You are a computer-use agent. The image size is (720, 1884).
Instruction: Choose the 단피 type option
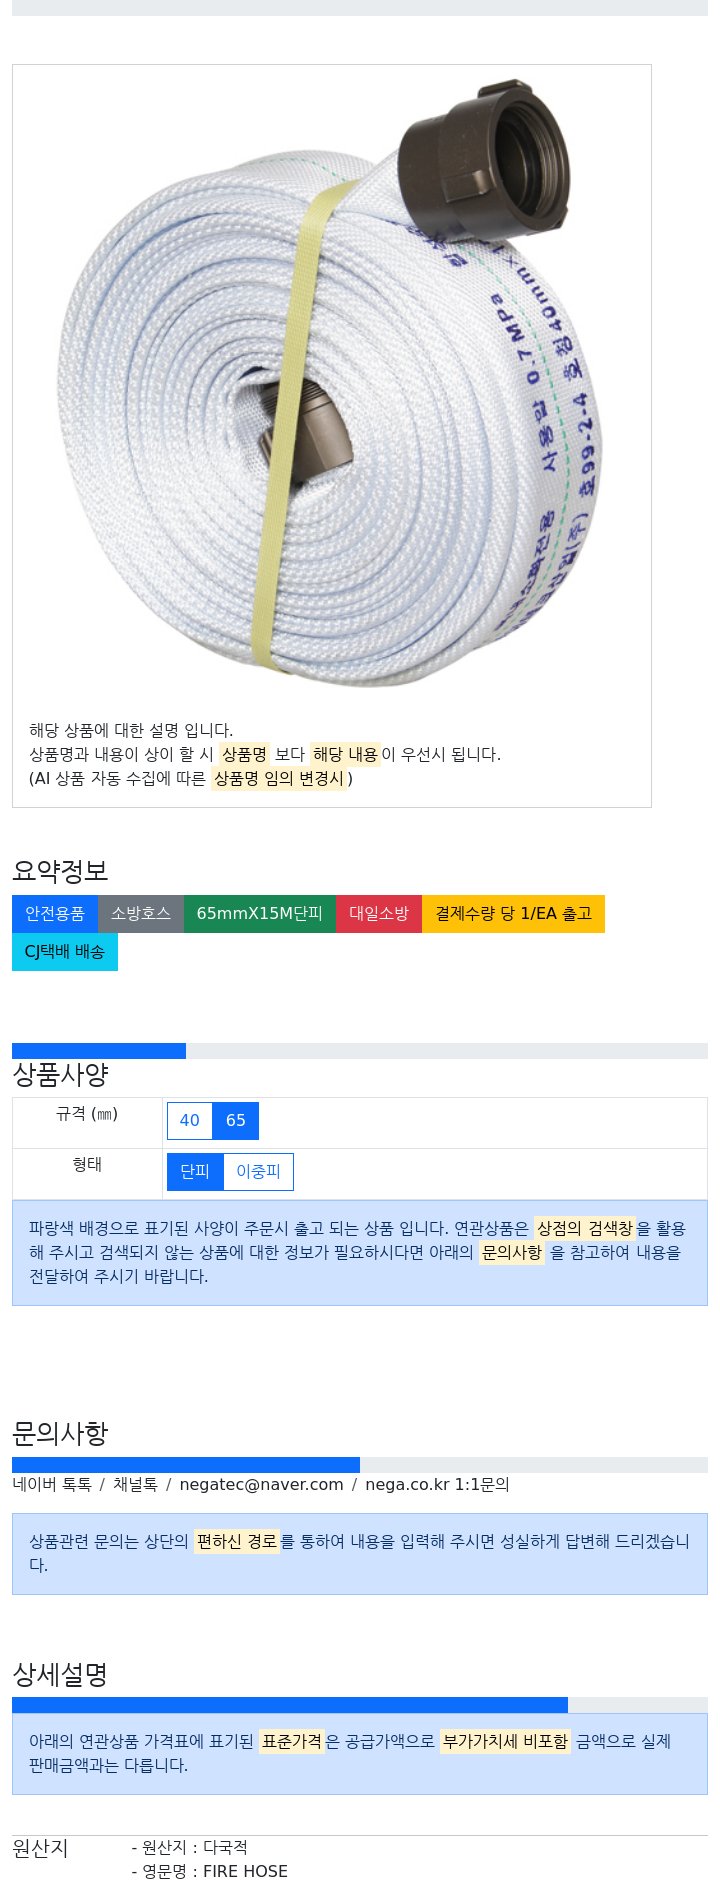click(x=195, y=1171)
